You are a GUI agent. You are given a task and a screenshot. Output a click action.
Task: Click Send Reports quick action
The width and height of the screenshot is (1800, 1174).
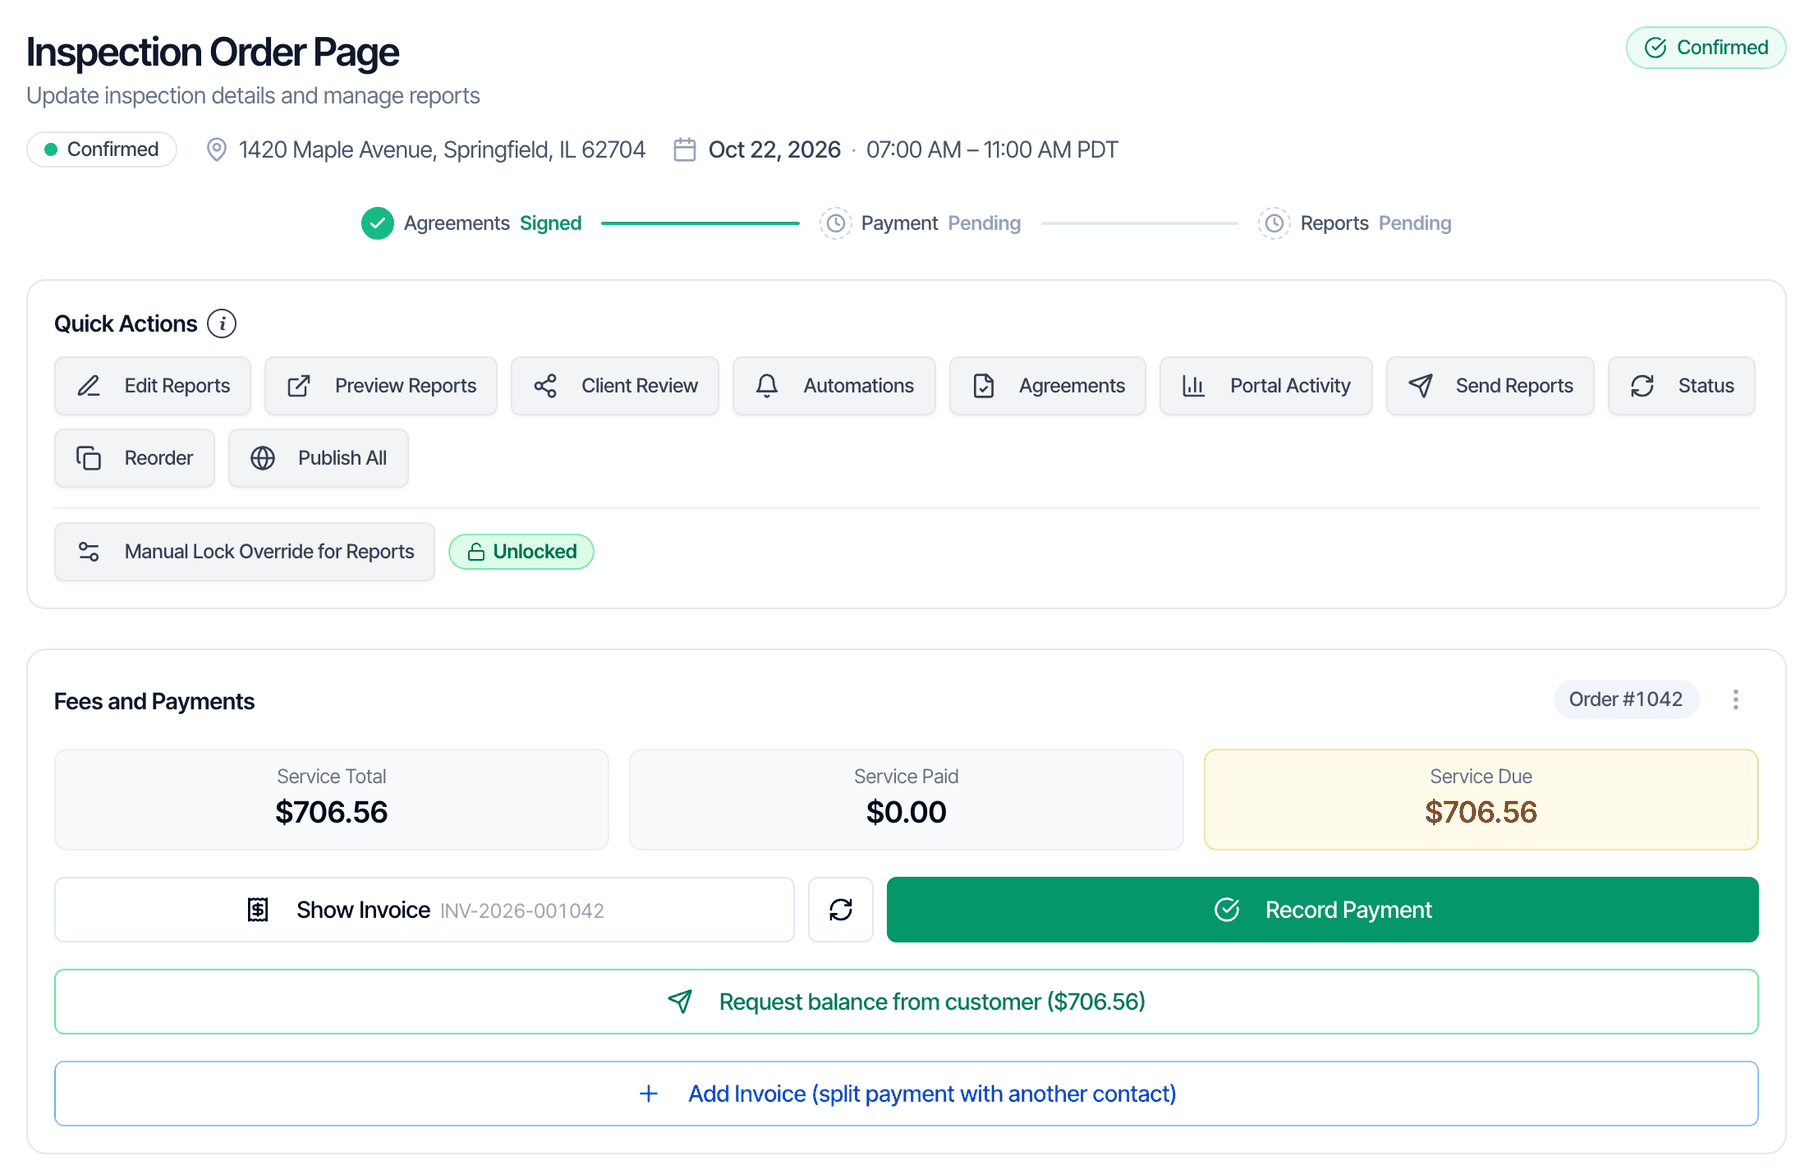pos(1490,386)
